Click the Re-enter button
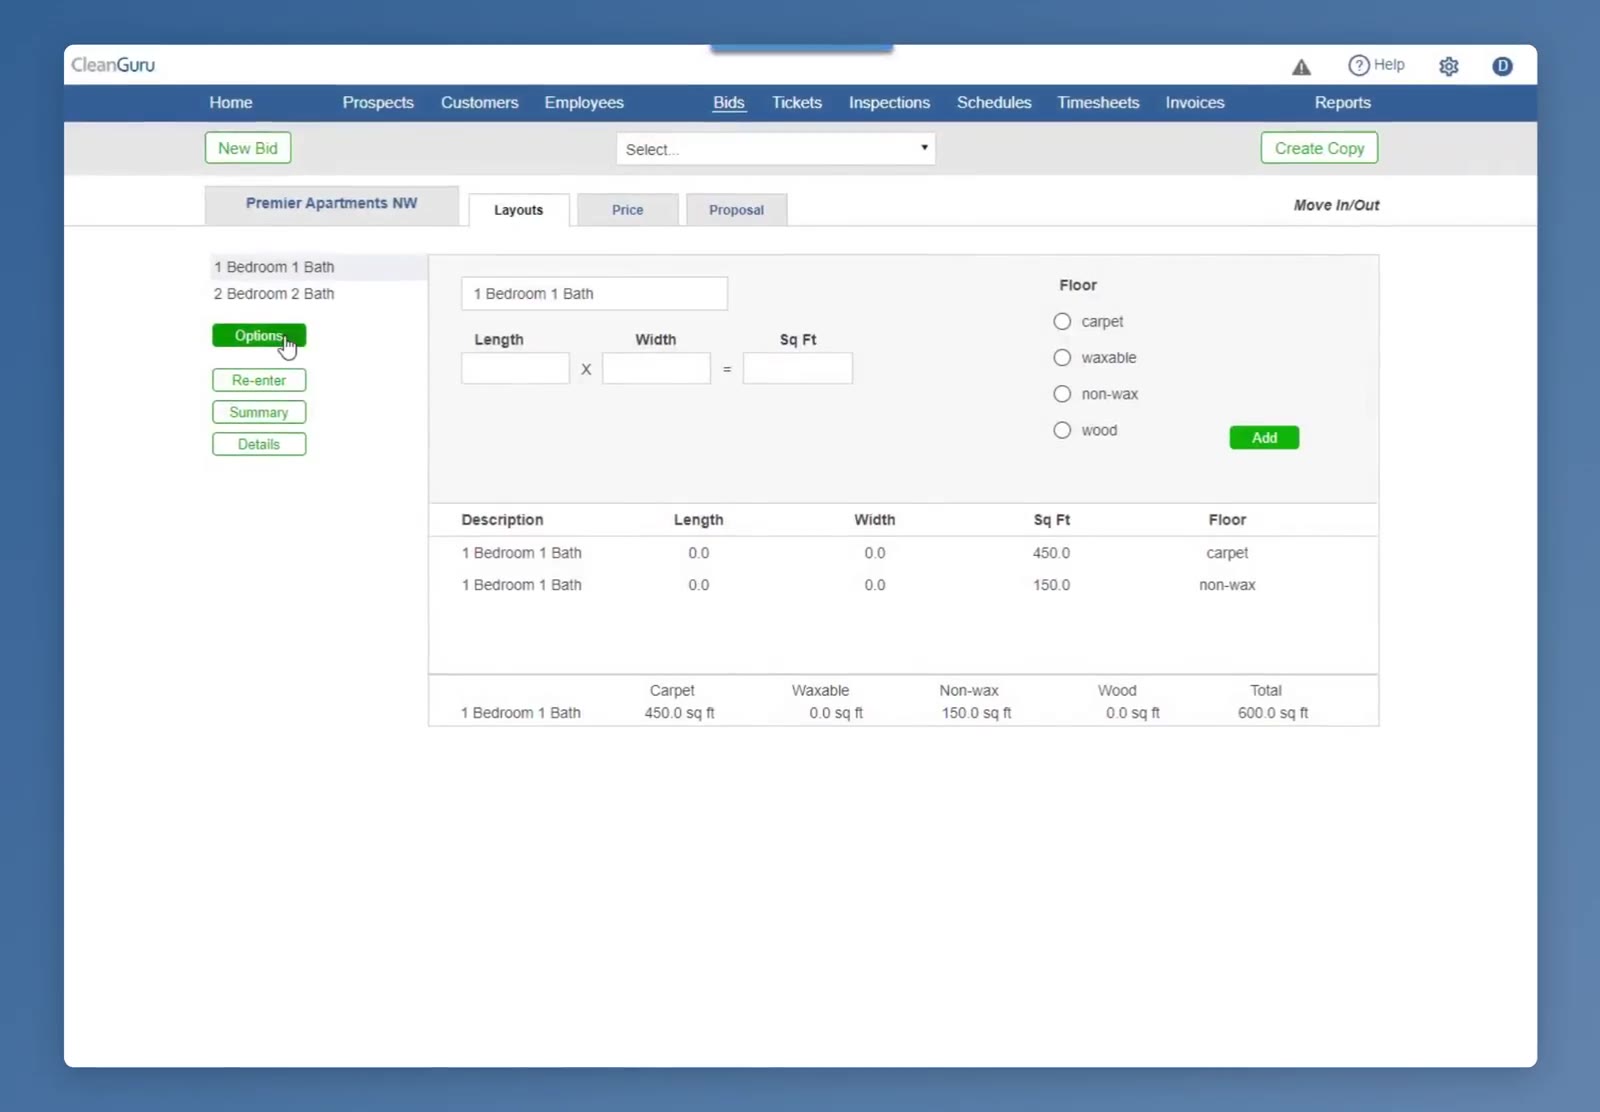This screenshot has width=1600, height=1112. 259,380
